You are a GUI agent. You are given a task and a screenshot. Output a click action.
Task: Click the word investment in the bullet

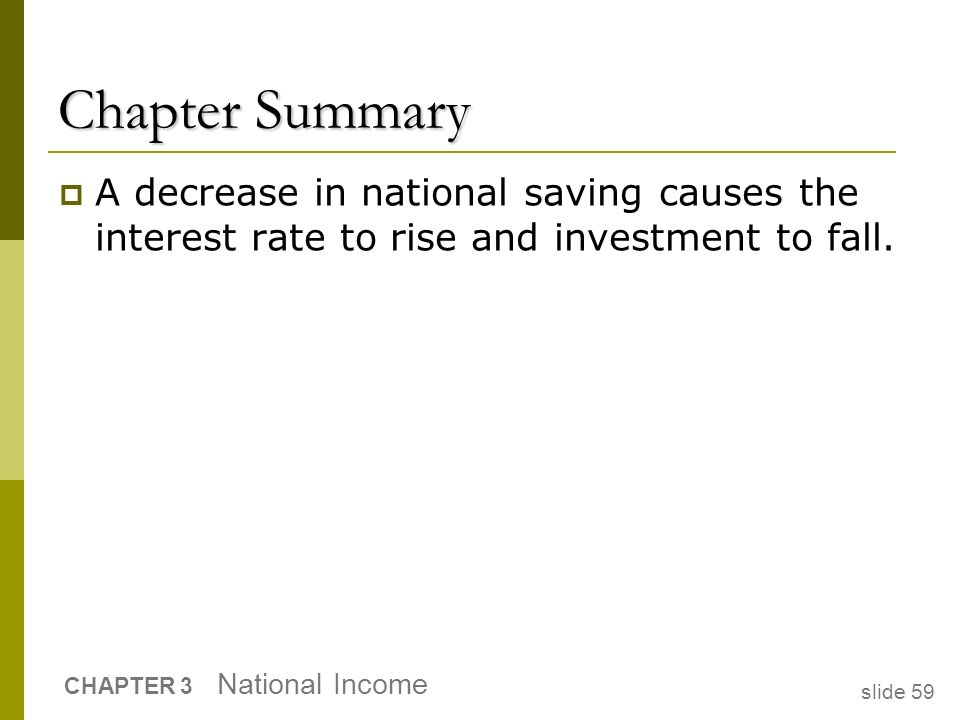[x=657, y=238]
